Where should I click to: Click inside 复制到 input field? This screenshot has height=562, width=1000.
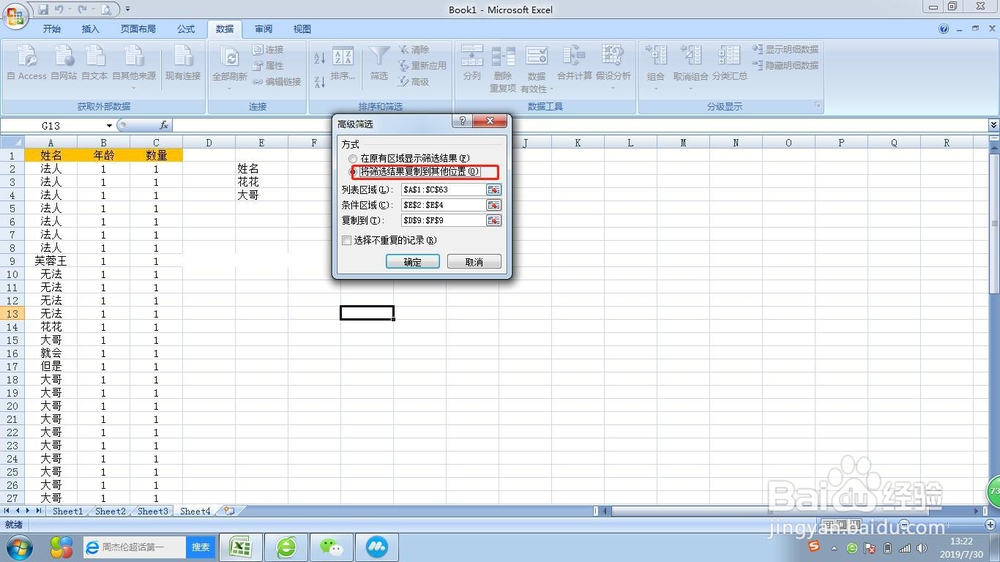click(x=443, y=220)
